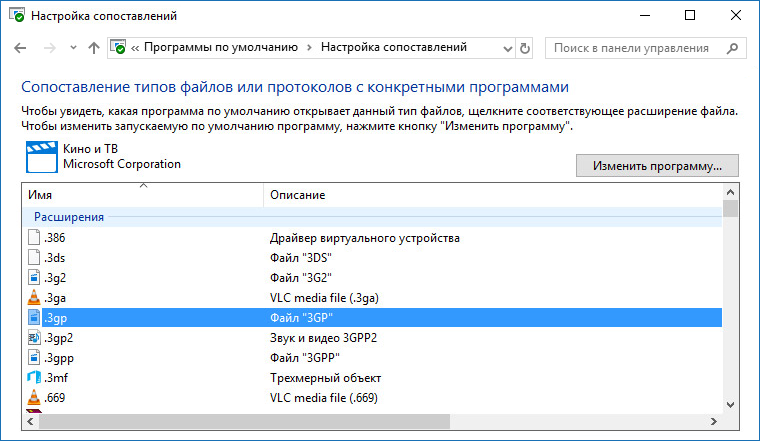The width and height of the screenshot is (760, 441).
Task: Click the VLC cone icon beside .3ga
Action: coord(33,298)
